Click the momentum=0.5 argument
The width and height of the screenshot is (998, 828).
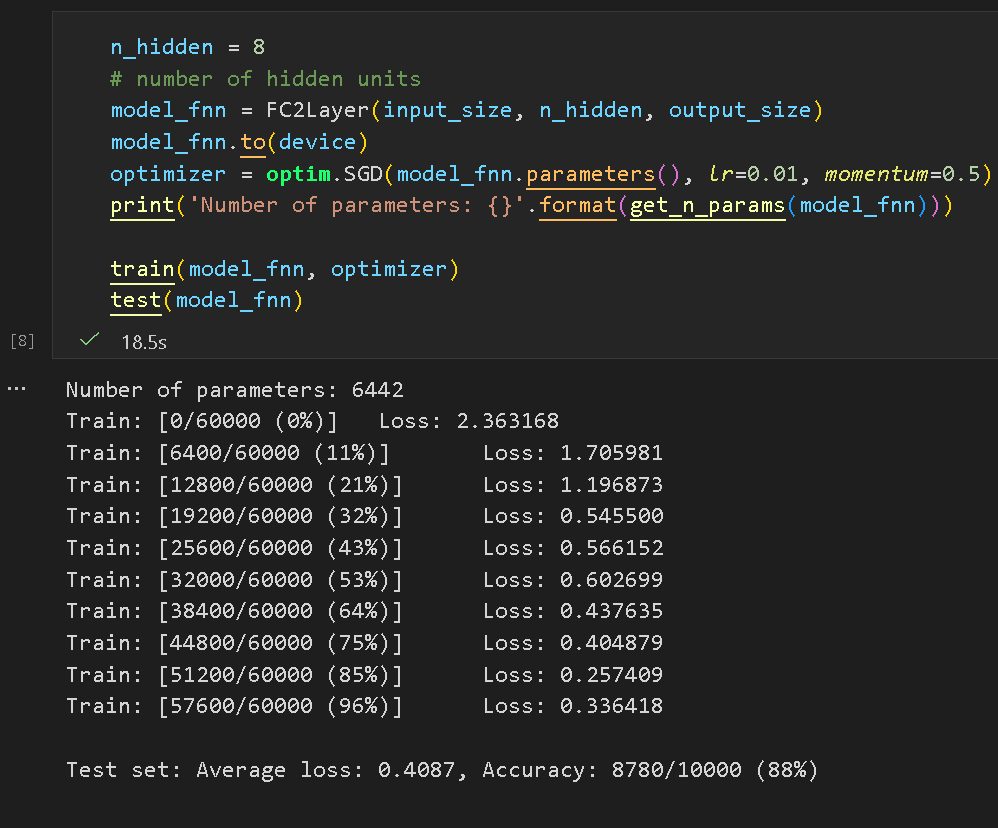[x=906, y=174]
